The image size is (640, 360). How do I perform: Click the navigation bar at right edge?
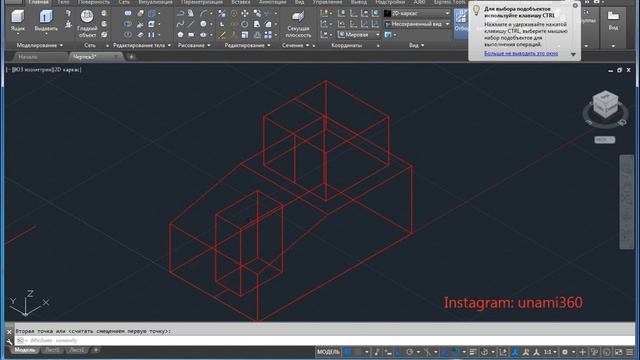click(x=627, y=202)
